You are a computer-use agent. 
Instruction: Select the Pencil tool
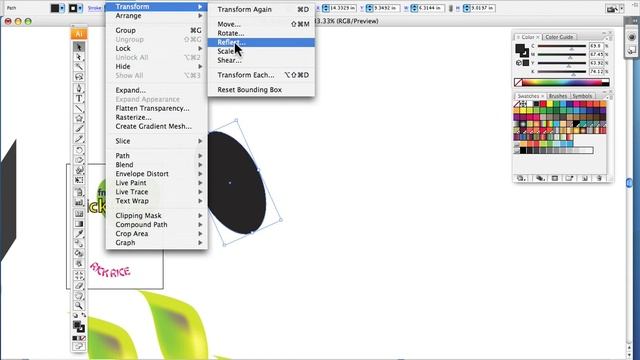(x=79, y=139)
